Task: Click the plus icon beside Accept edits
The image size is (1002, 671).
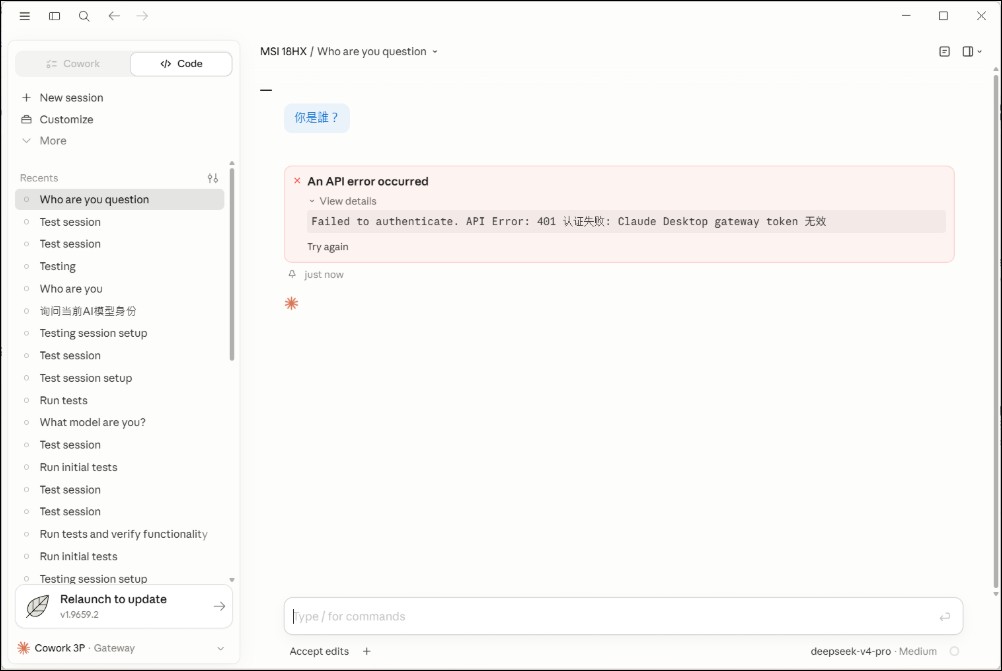Action: coord(367,651)
